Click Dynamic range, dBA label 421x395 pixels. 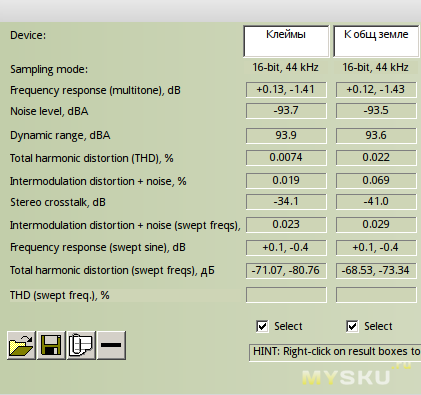60,136
